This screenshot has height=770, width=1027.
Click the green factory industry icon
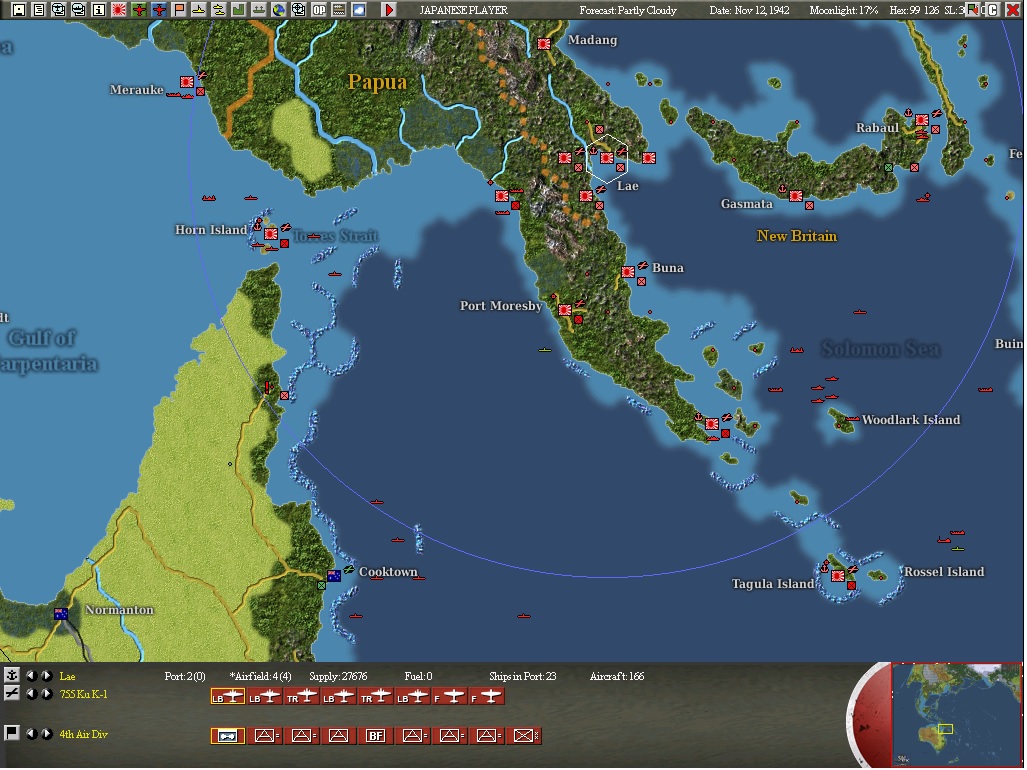coord(238,10)
